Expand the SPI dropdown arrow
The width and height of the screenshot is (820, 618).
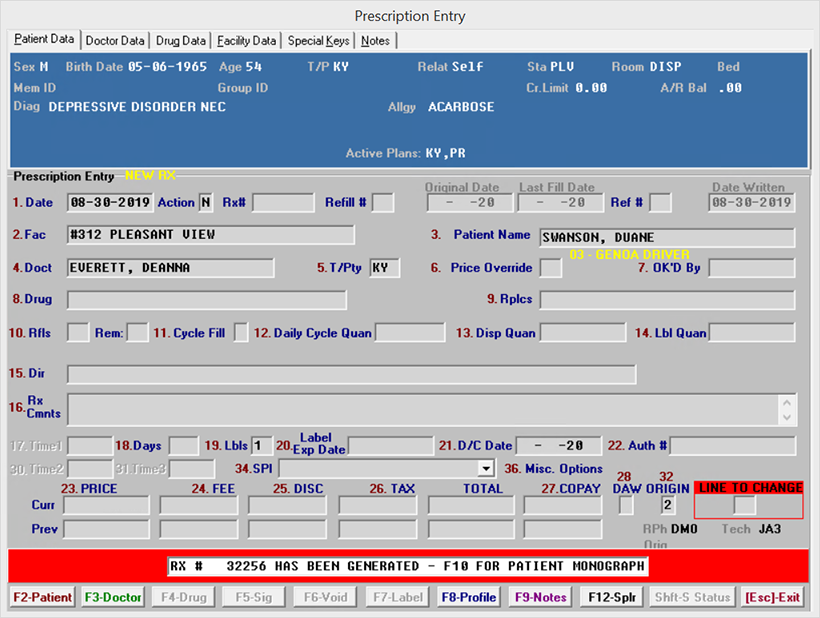[x=486, y=468]
